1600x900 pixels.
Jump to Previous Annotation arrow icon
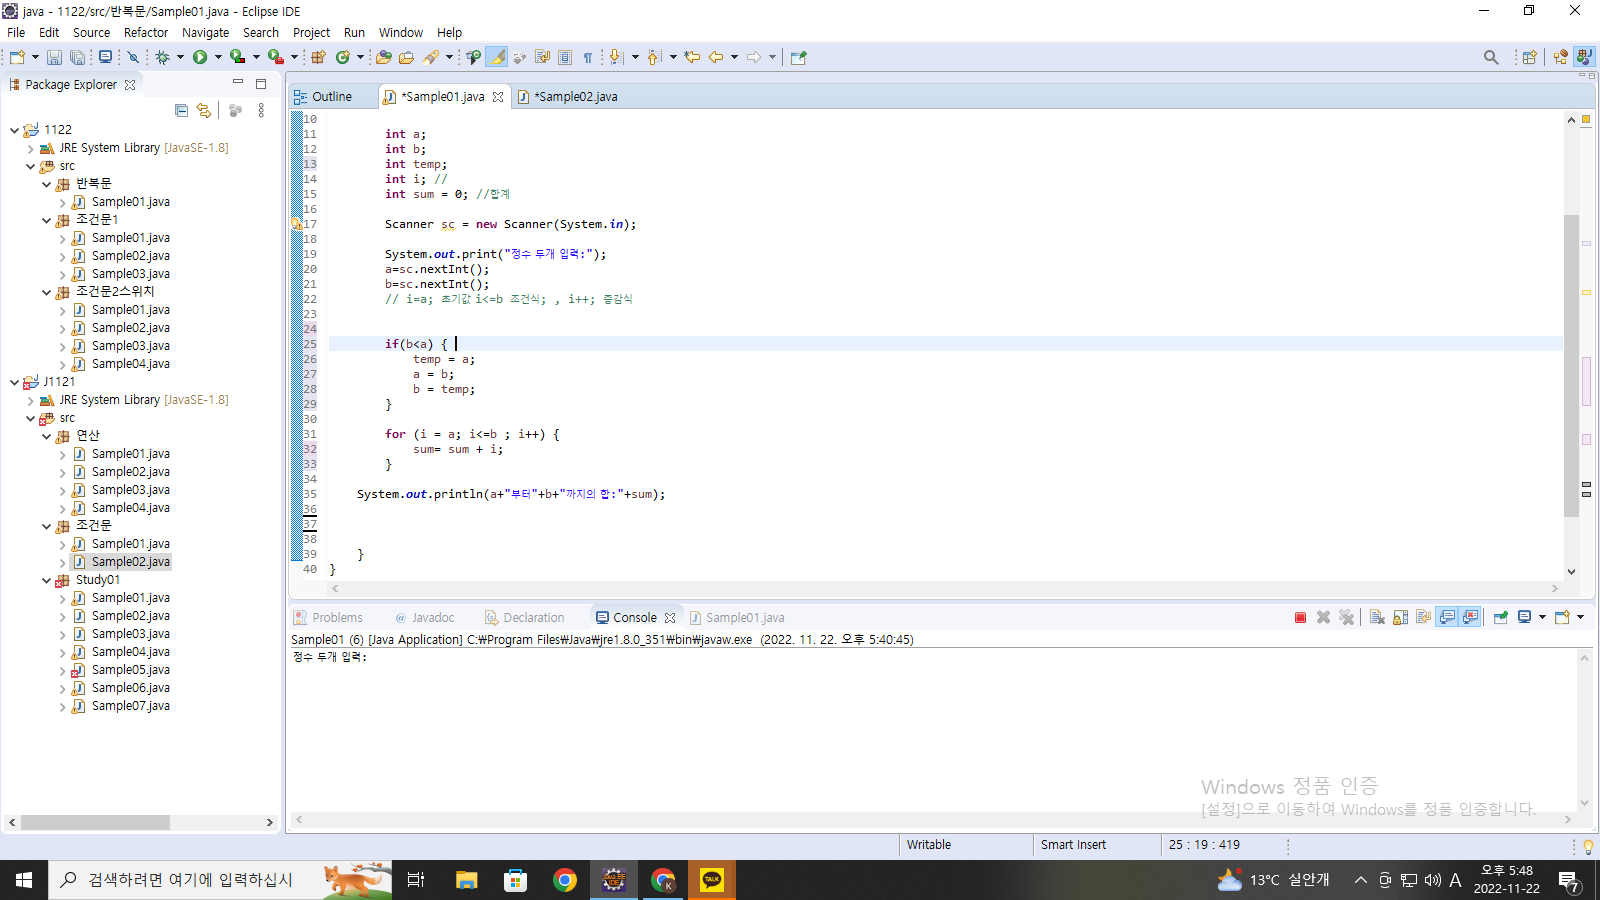tap(654, 57)
